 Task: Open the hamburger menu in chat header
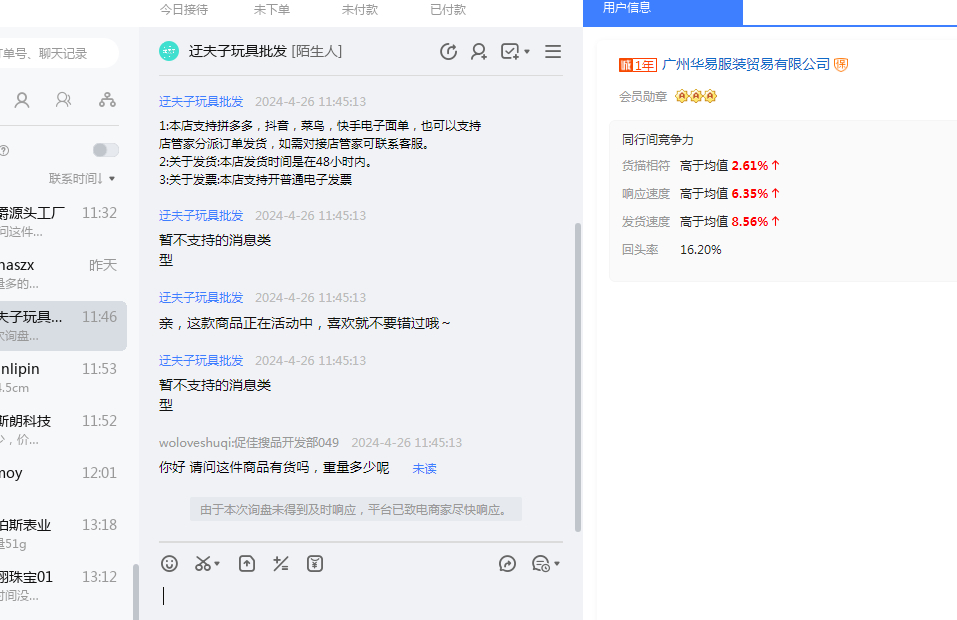coord(553,52)
